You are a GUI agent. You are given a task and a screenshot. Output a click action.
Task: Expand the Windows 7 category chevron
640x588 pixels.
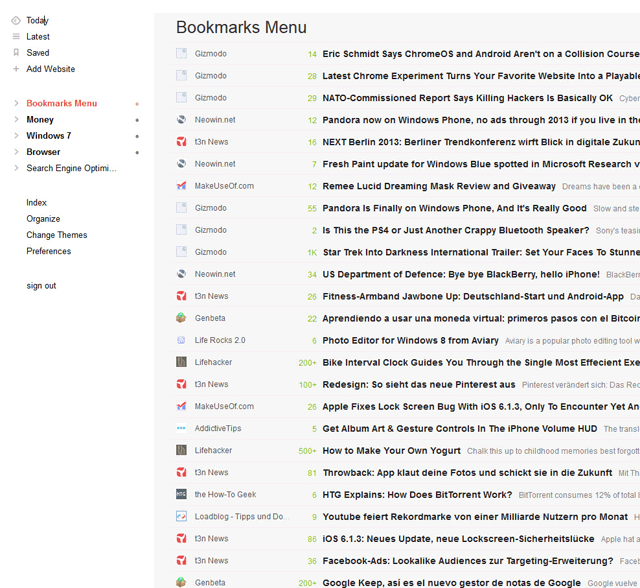(16, 135)
